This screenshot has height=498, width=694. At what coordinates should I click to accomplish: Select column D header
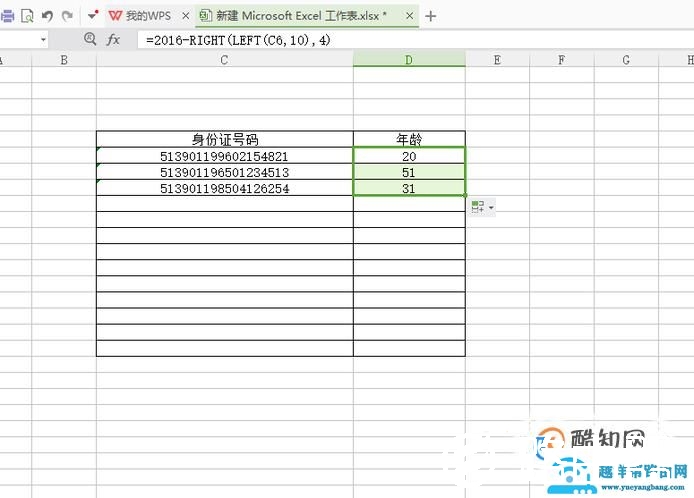pos(409,60)
